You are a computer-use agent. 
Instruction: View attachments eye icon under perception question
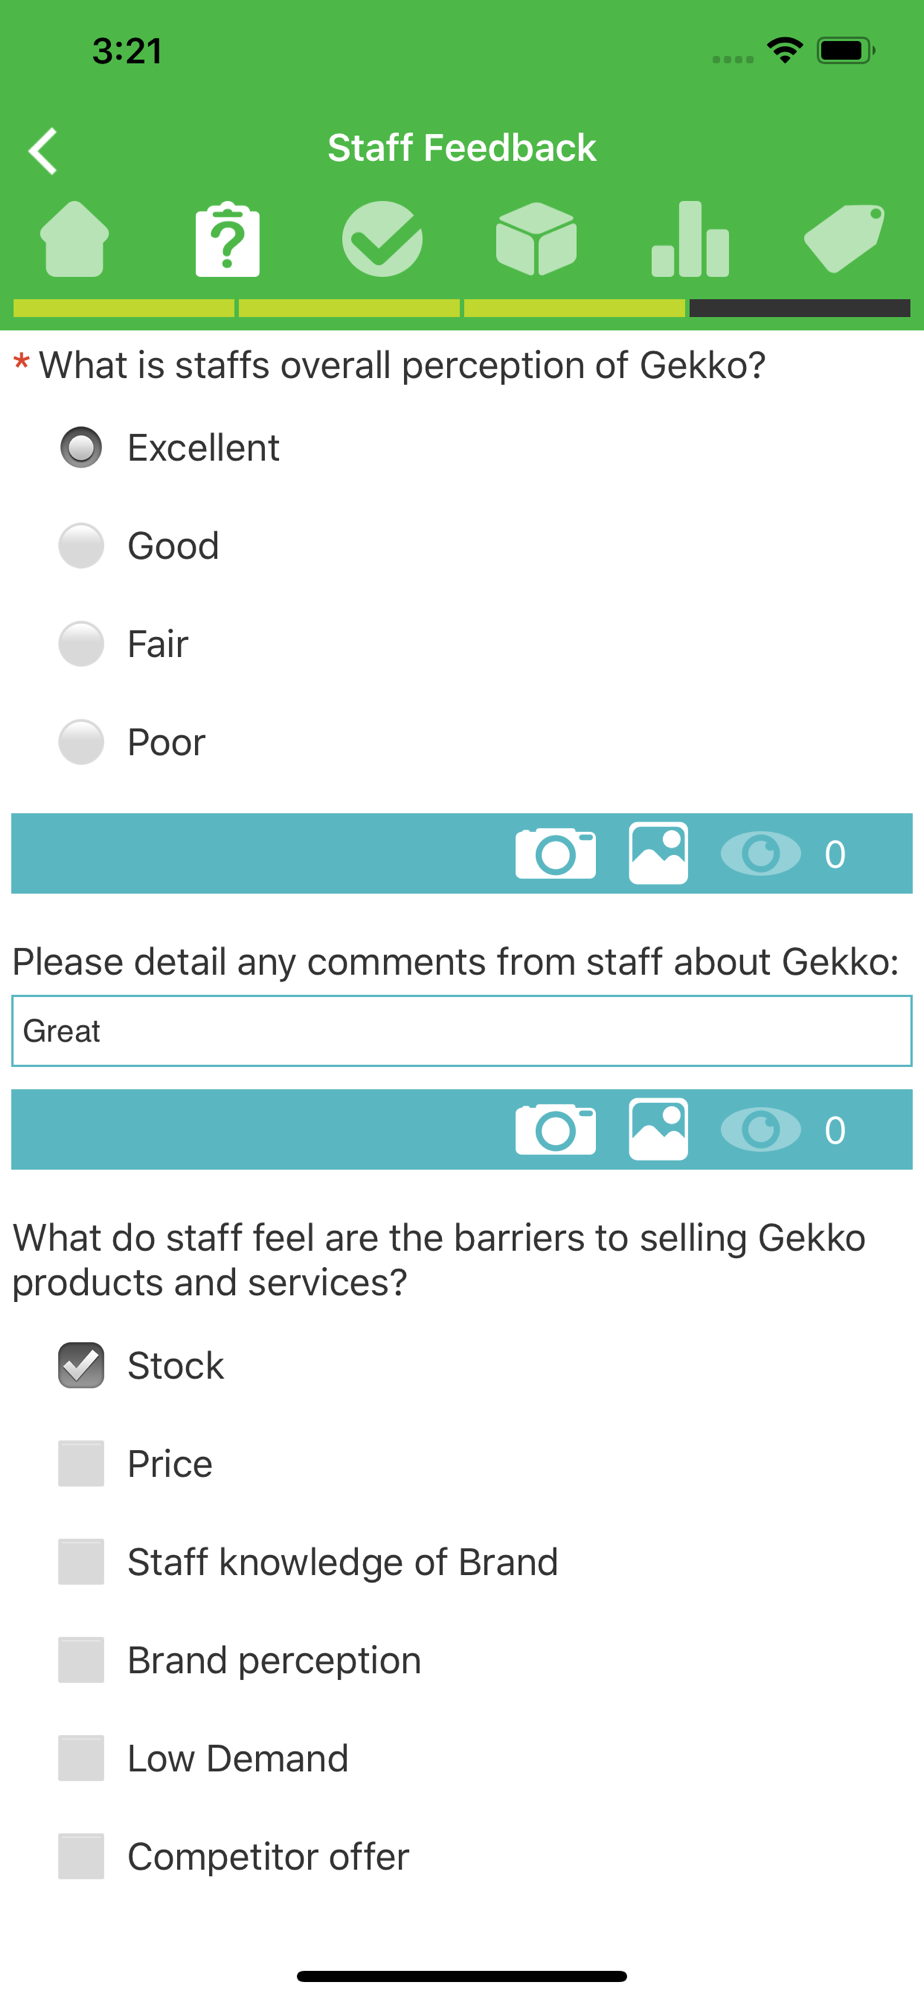[x=761, y=854]
